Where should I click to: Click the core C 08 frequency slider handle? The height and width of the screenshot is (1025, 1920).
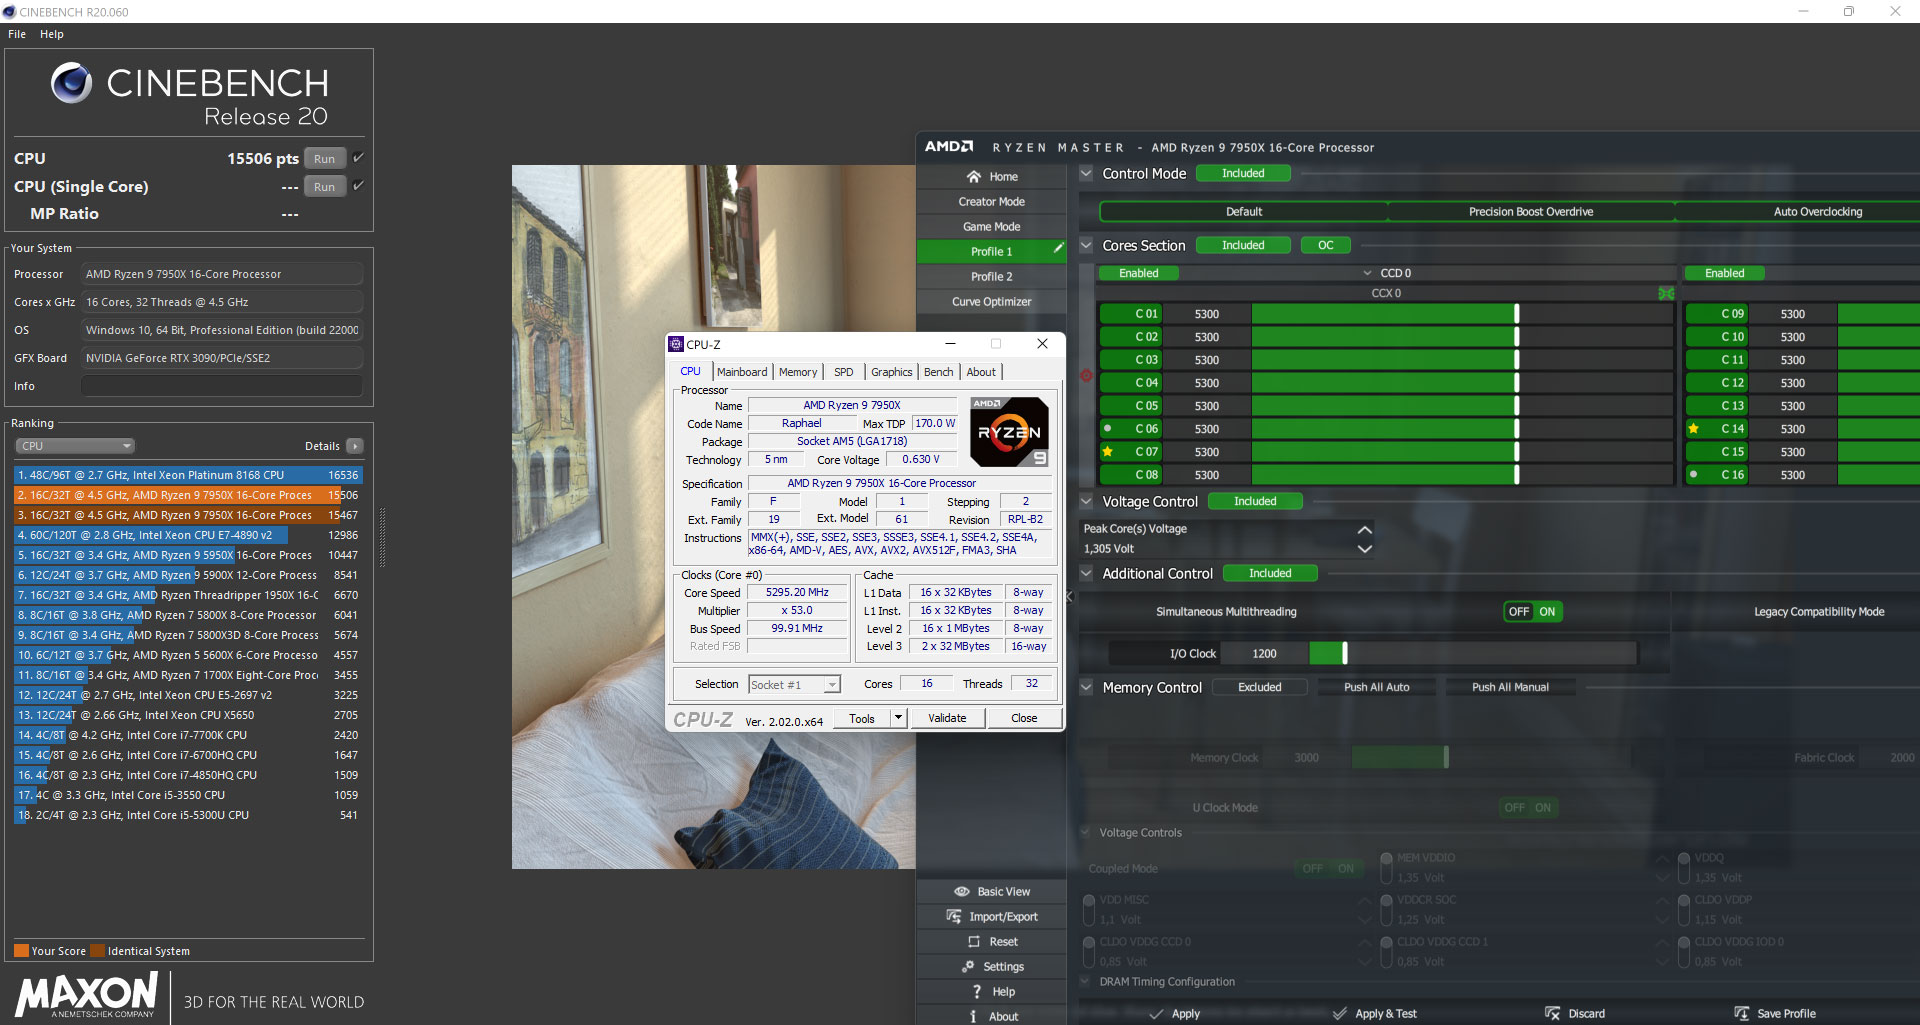(1517, 474)
